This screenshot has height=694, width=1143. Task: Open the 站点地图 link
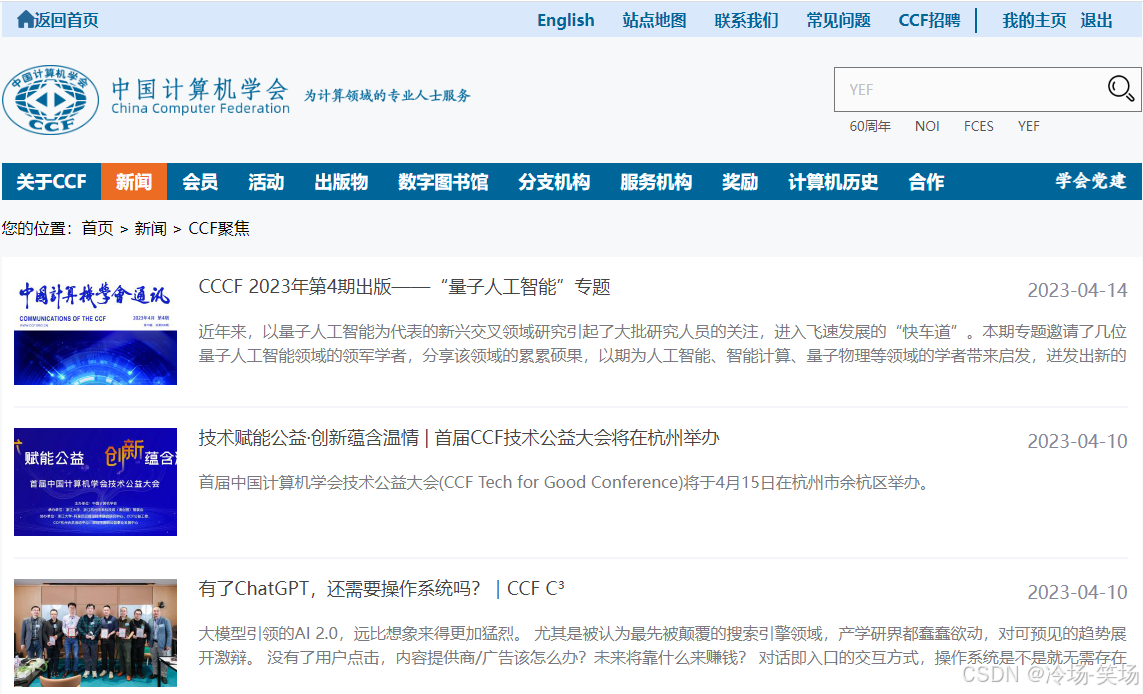[x=654, y=20]
